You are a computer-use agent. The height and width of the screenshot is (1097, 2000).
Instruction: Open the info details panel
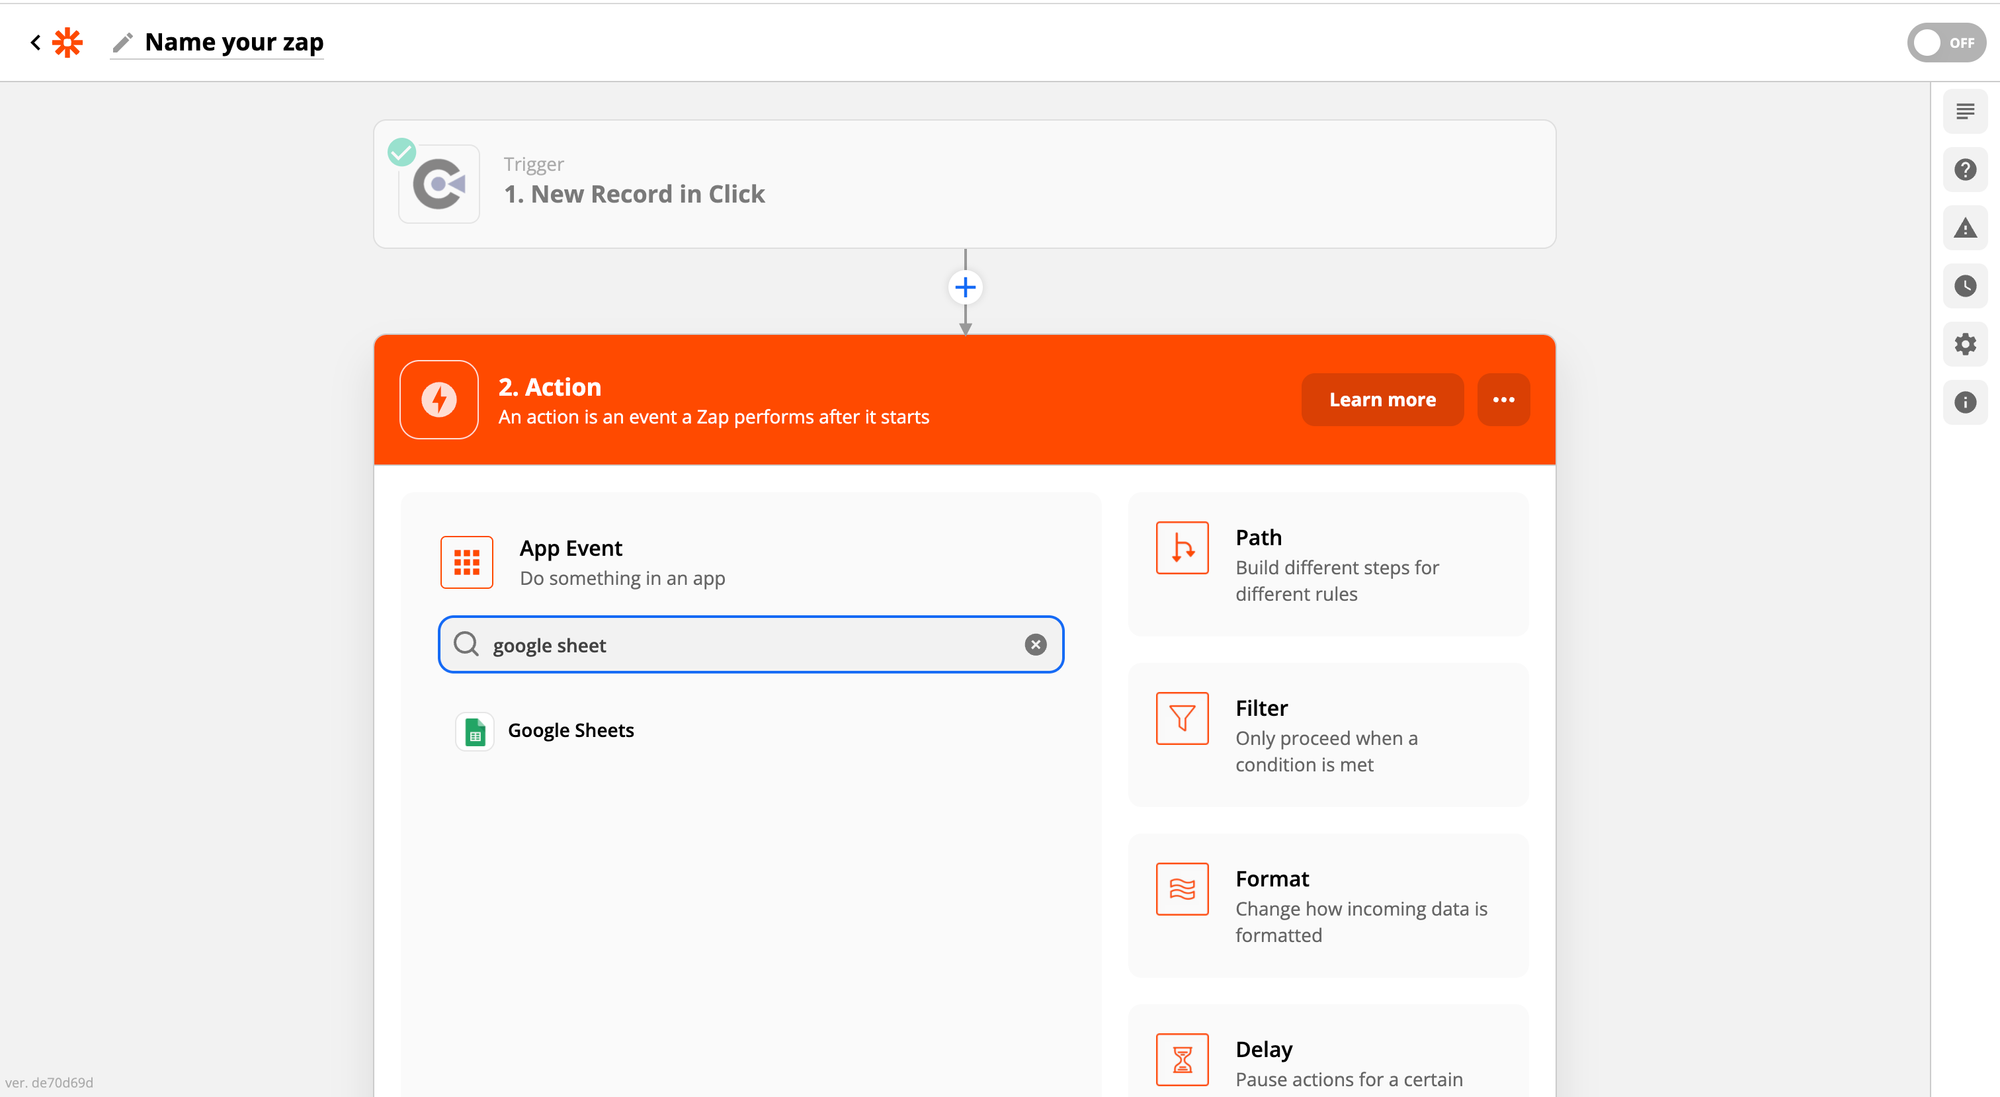[1965, 402]
